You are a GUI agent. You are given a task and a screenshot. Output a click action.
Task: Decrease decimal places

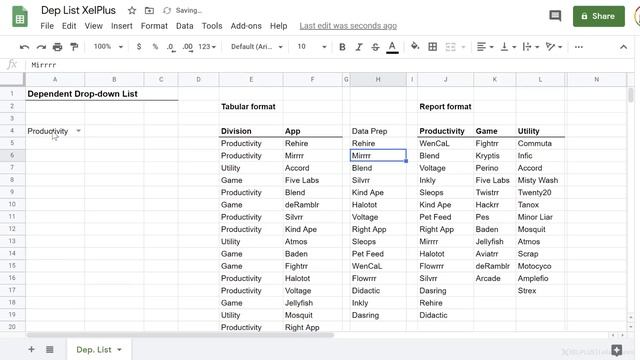[x=171, y=47]
